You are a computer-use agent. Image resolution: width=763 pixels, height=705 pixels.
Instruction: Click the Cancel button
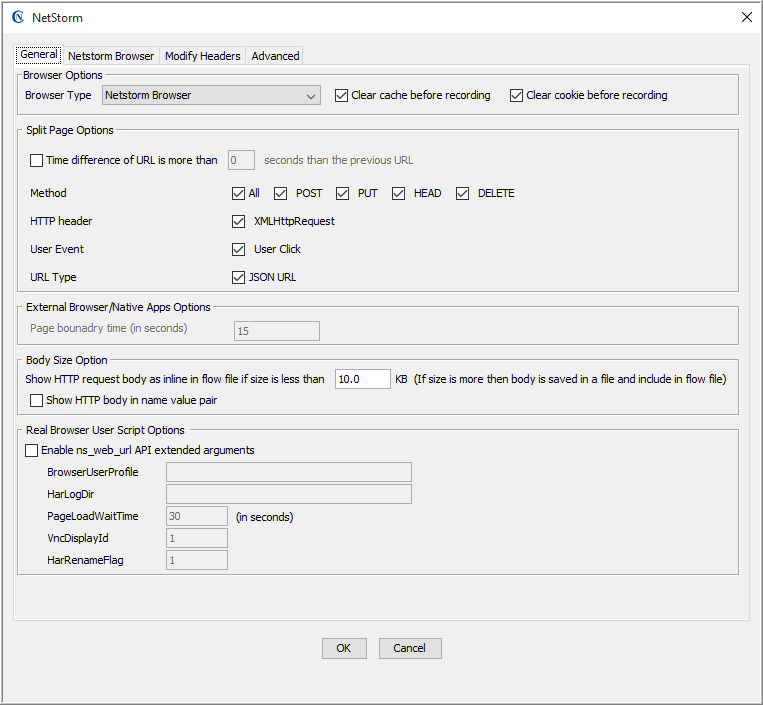[x=410, y=648]
